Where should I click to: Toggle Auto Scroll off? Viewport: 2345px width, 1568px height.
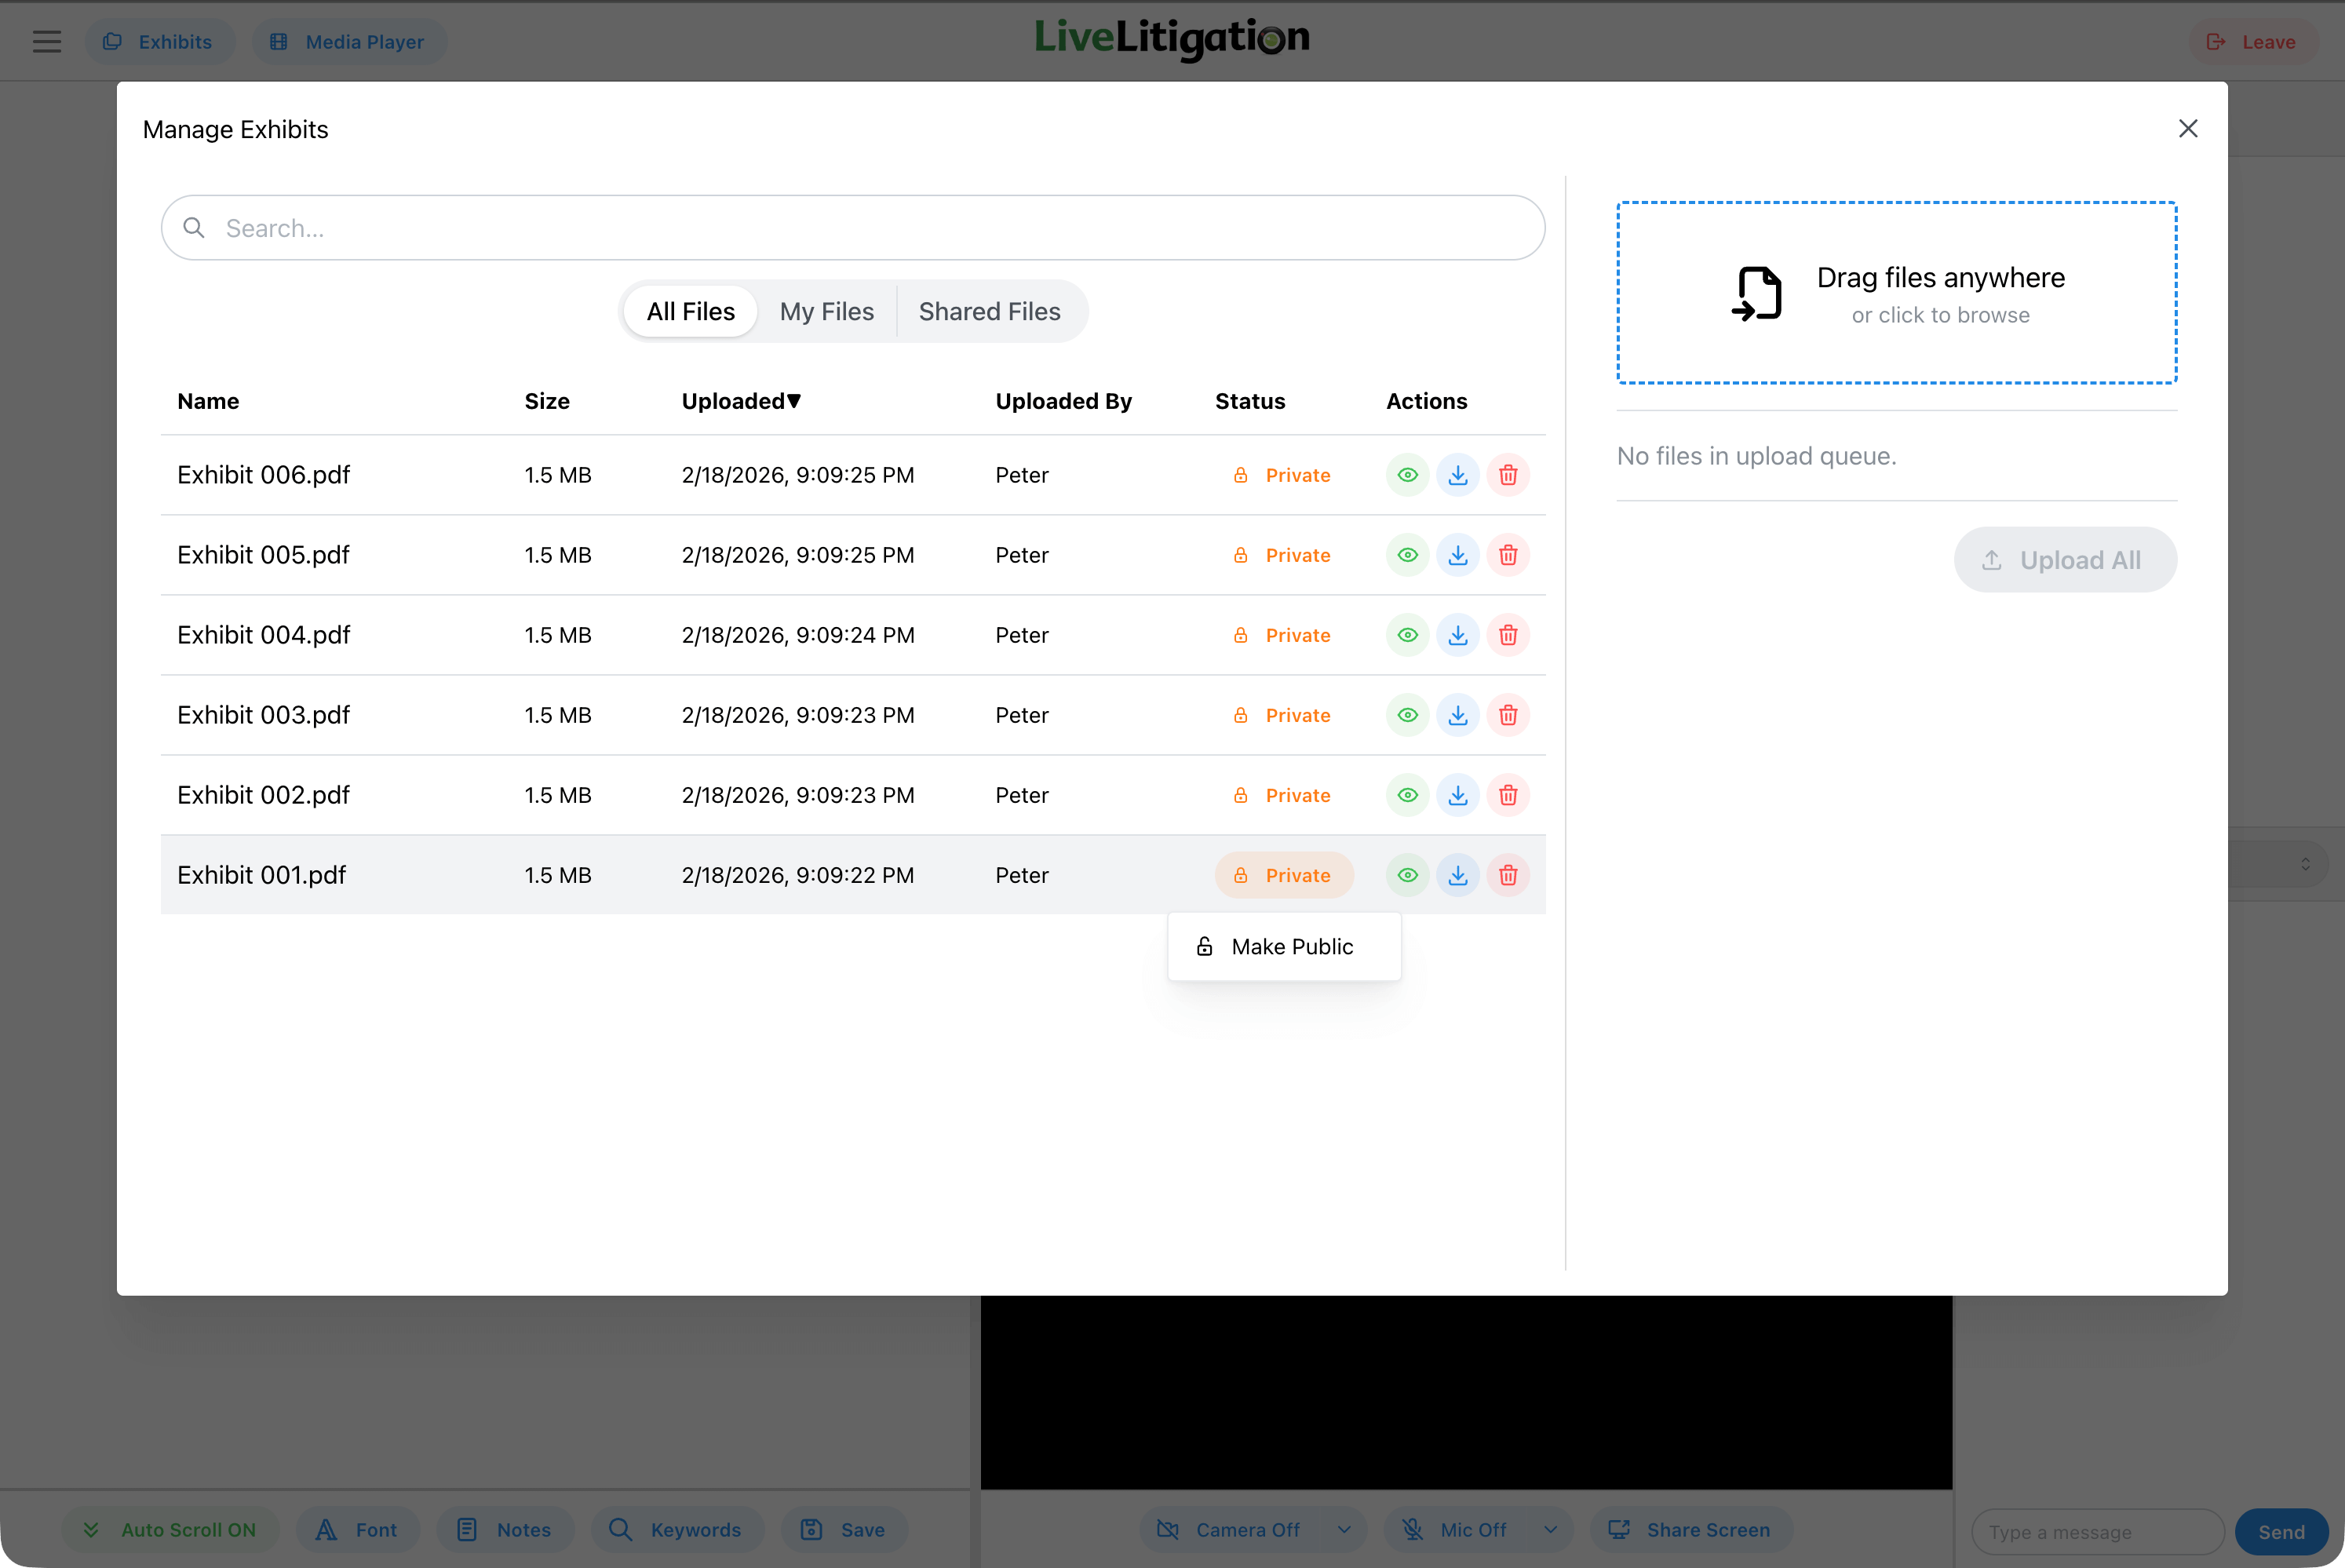pyautogui.click(x=169, y=1529)
